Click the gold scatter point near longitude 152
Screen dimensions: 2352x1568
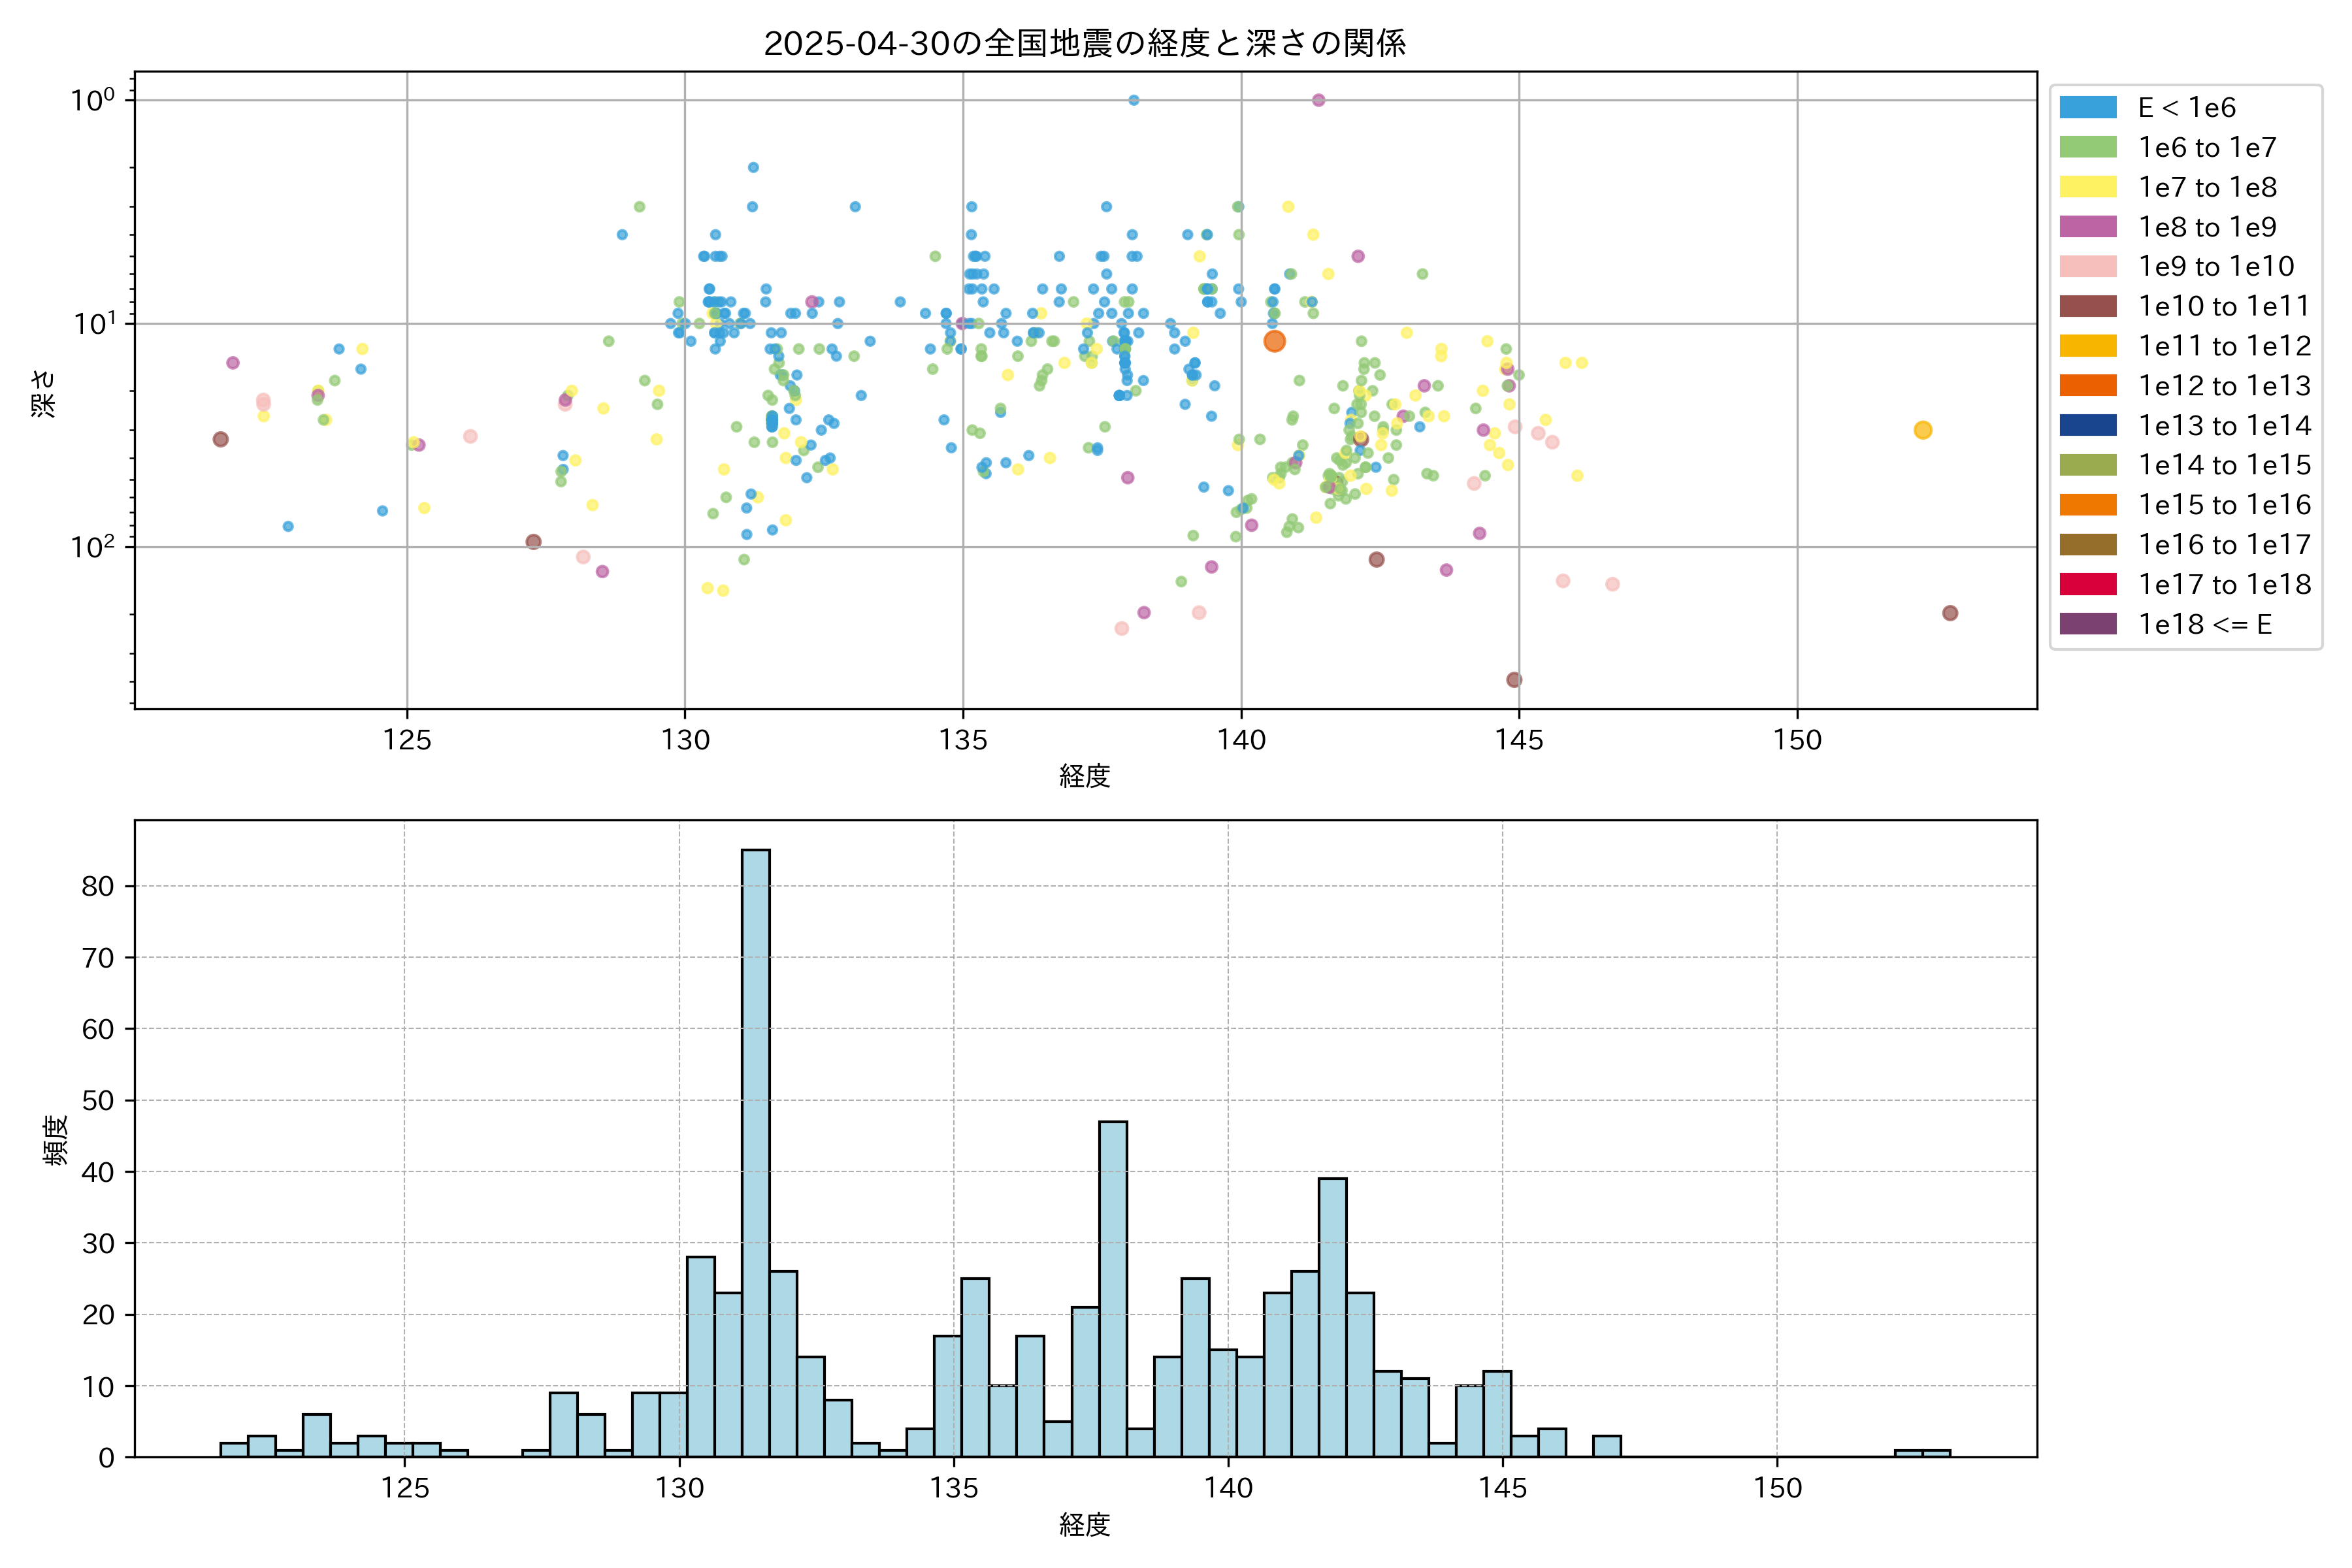click(x=1922, y=430)
